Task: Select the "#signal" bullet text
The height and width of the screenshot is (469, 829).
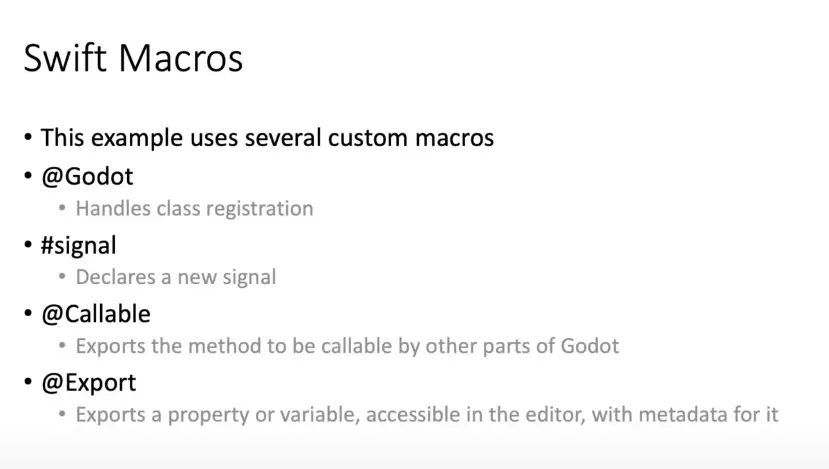Action: 78,245
